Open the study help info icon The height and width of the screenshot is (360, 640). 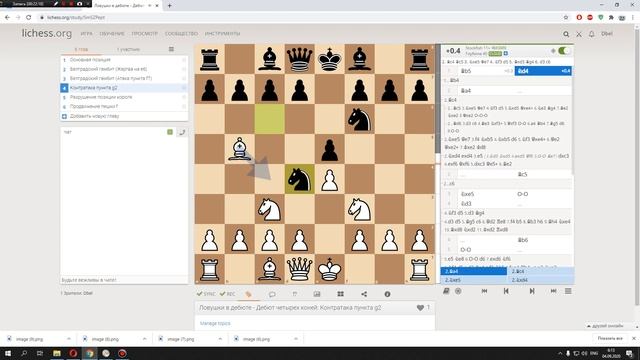pyautogui.click(x=387, y=294)
